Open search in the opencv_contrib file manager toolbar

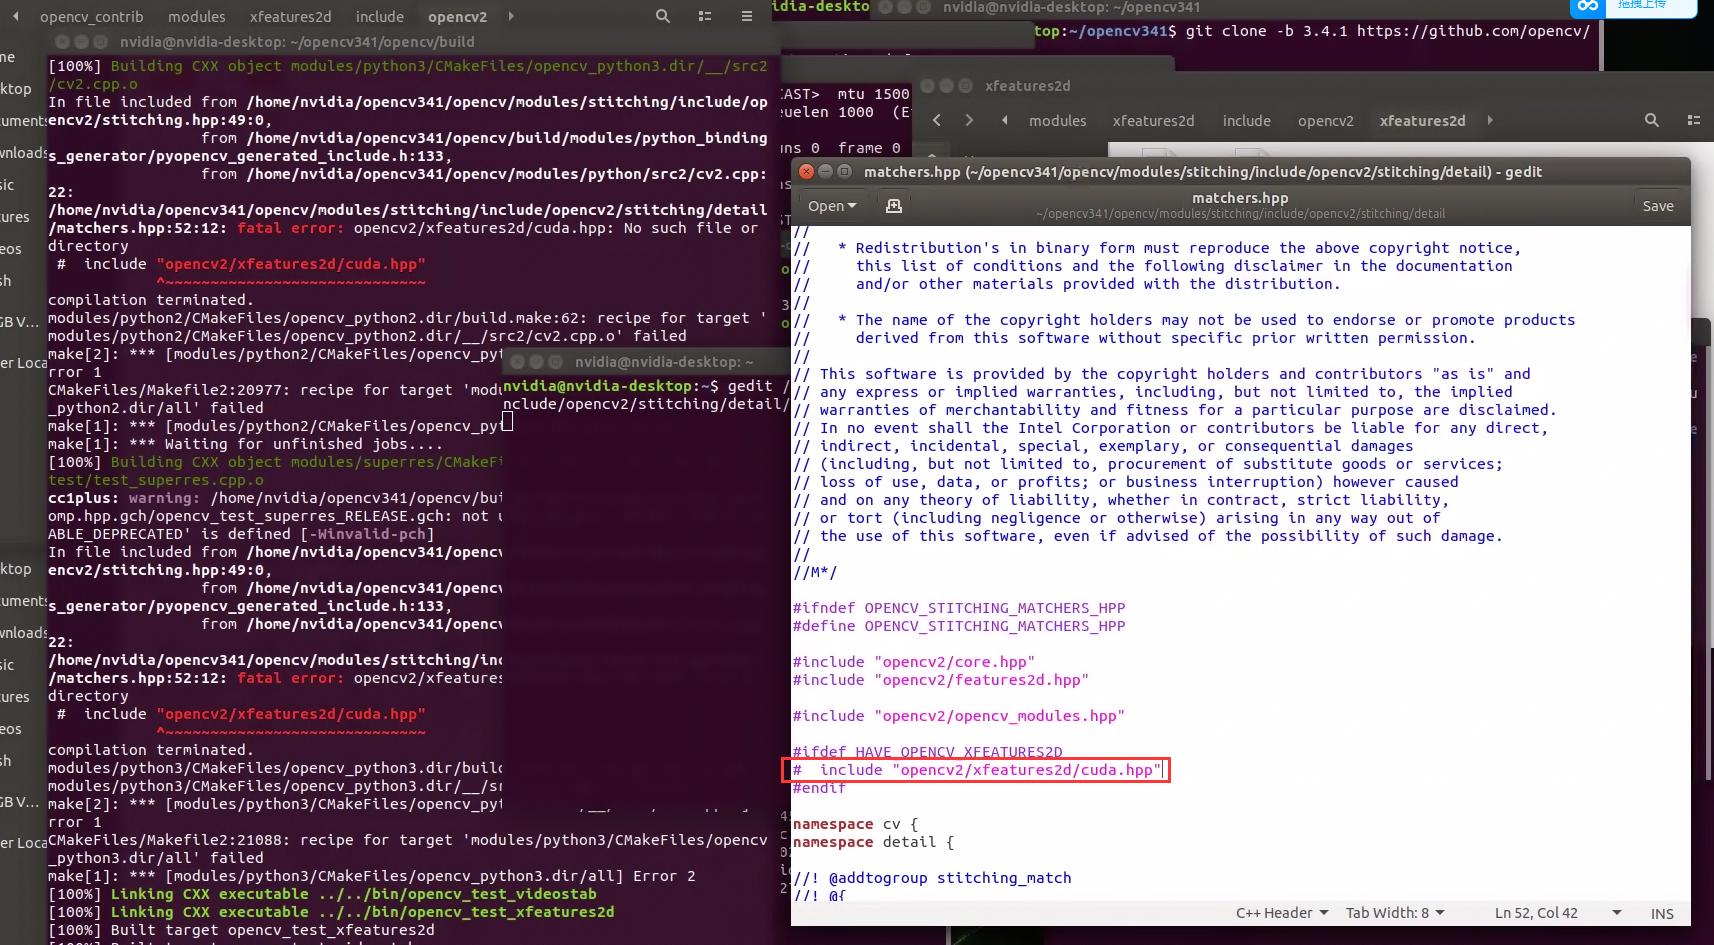[662, 16]
